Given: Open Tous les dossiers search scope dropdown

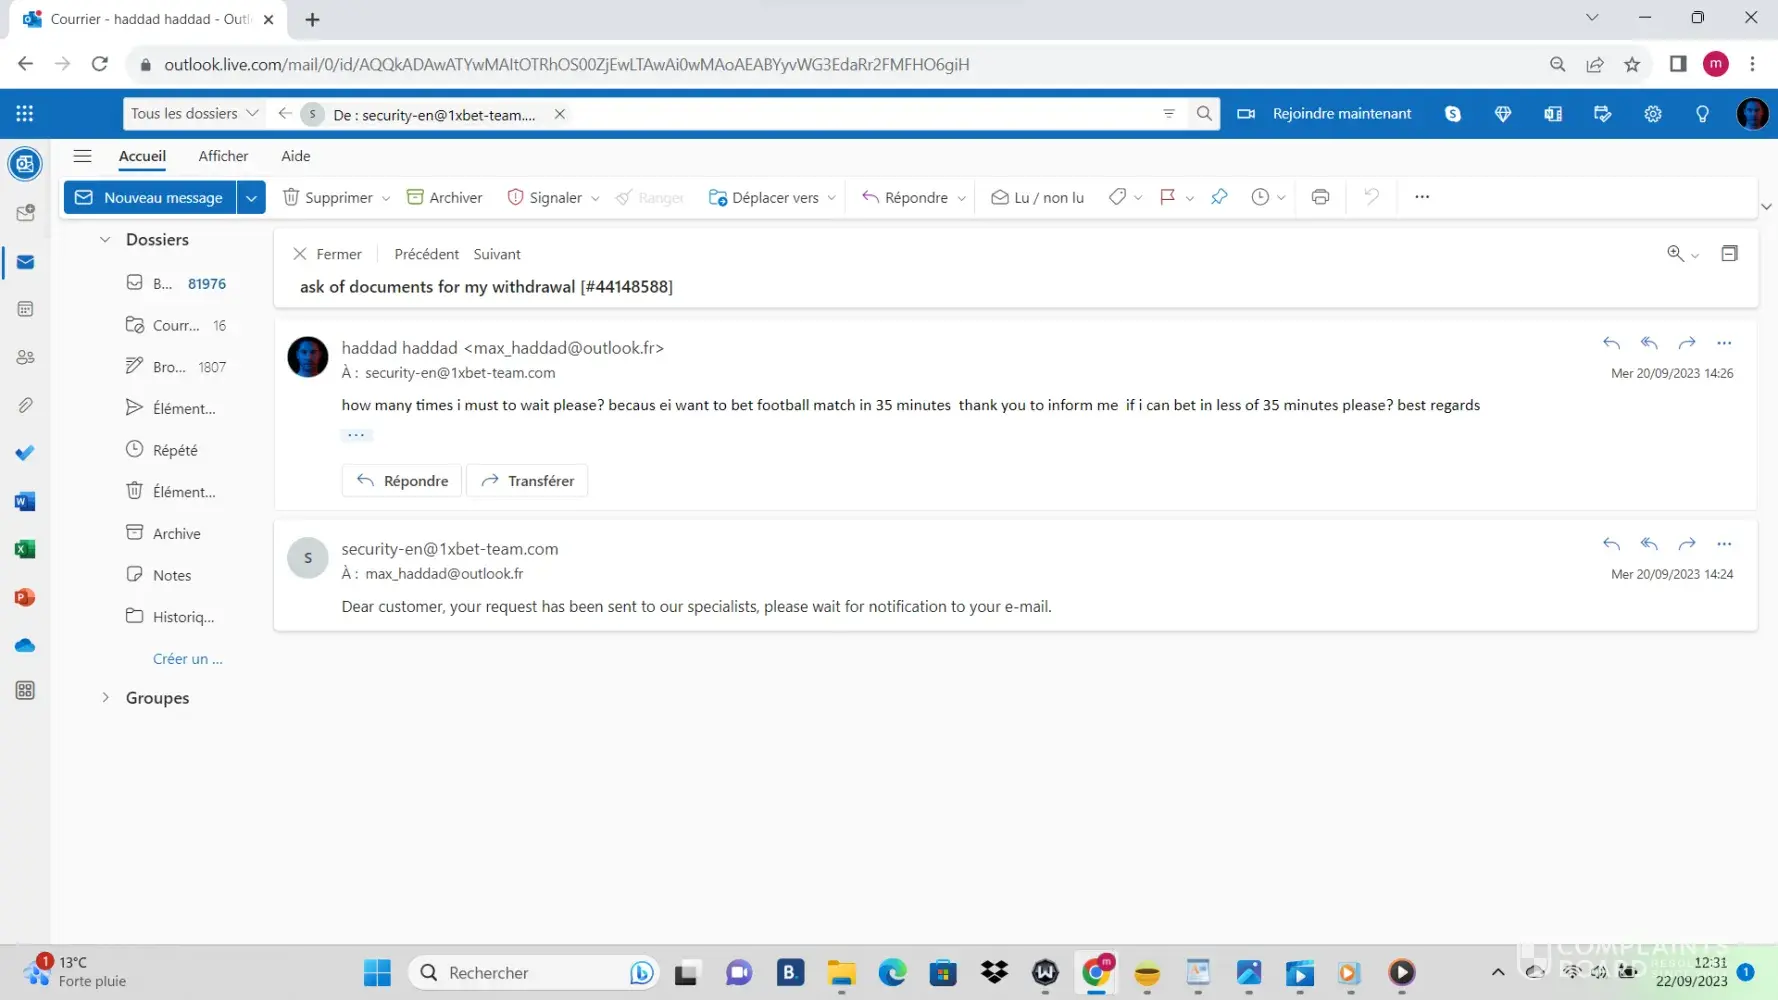Looking at the screenshot, I should click(194, 114).
